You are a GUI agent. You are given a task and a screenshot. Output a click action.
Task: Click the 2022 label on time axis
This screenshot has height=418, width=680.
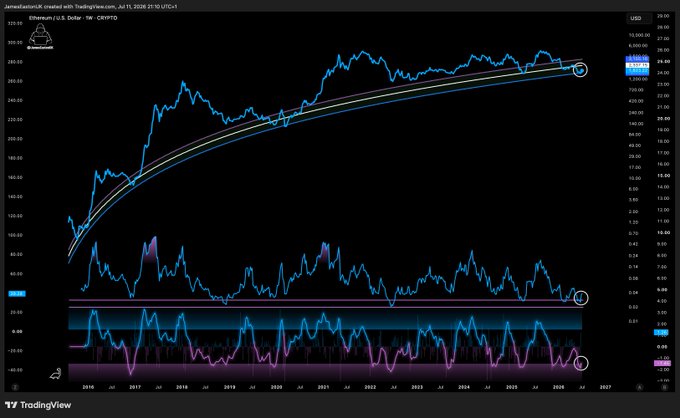pos(370,387)
